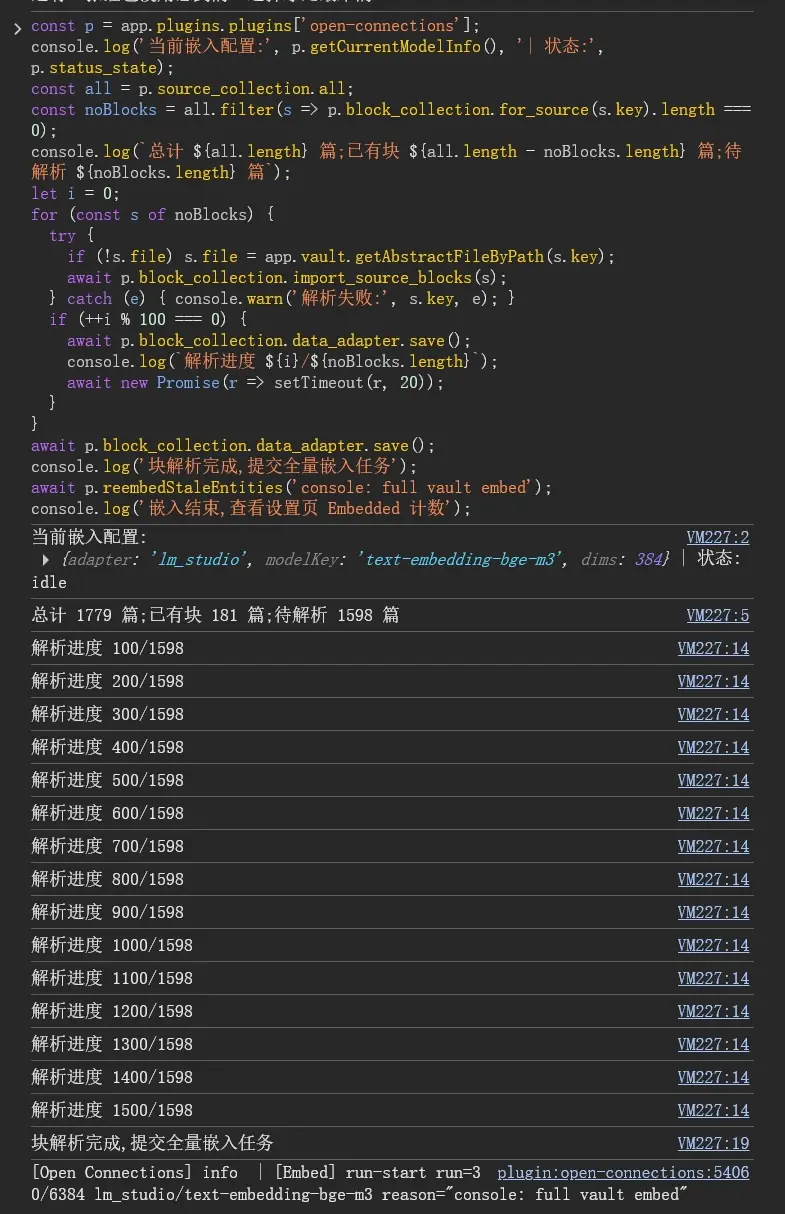Click the modelKey value 'text-embedding-bge-m3'
The height and width of the screenshot is (1214, 785).
459,560
